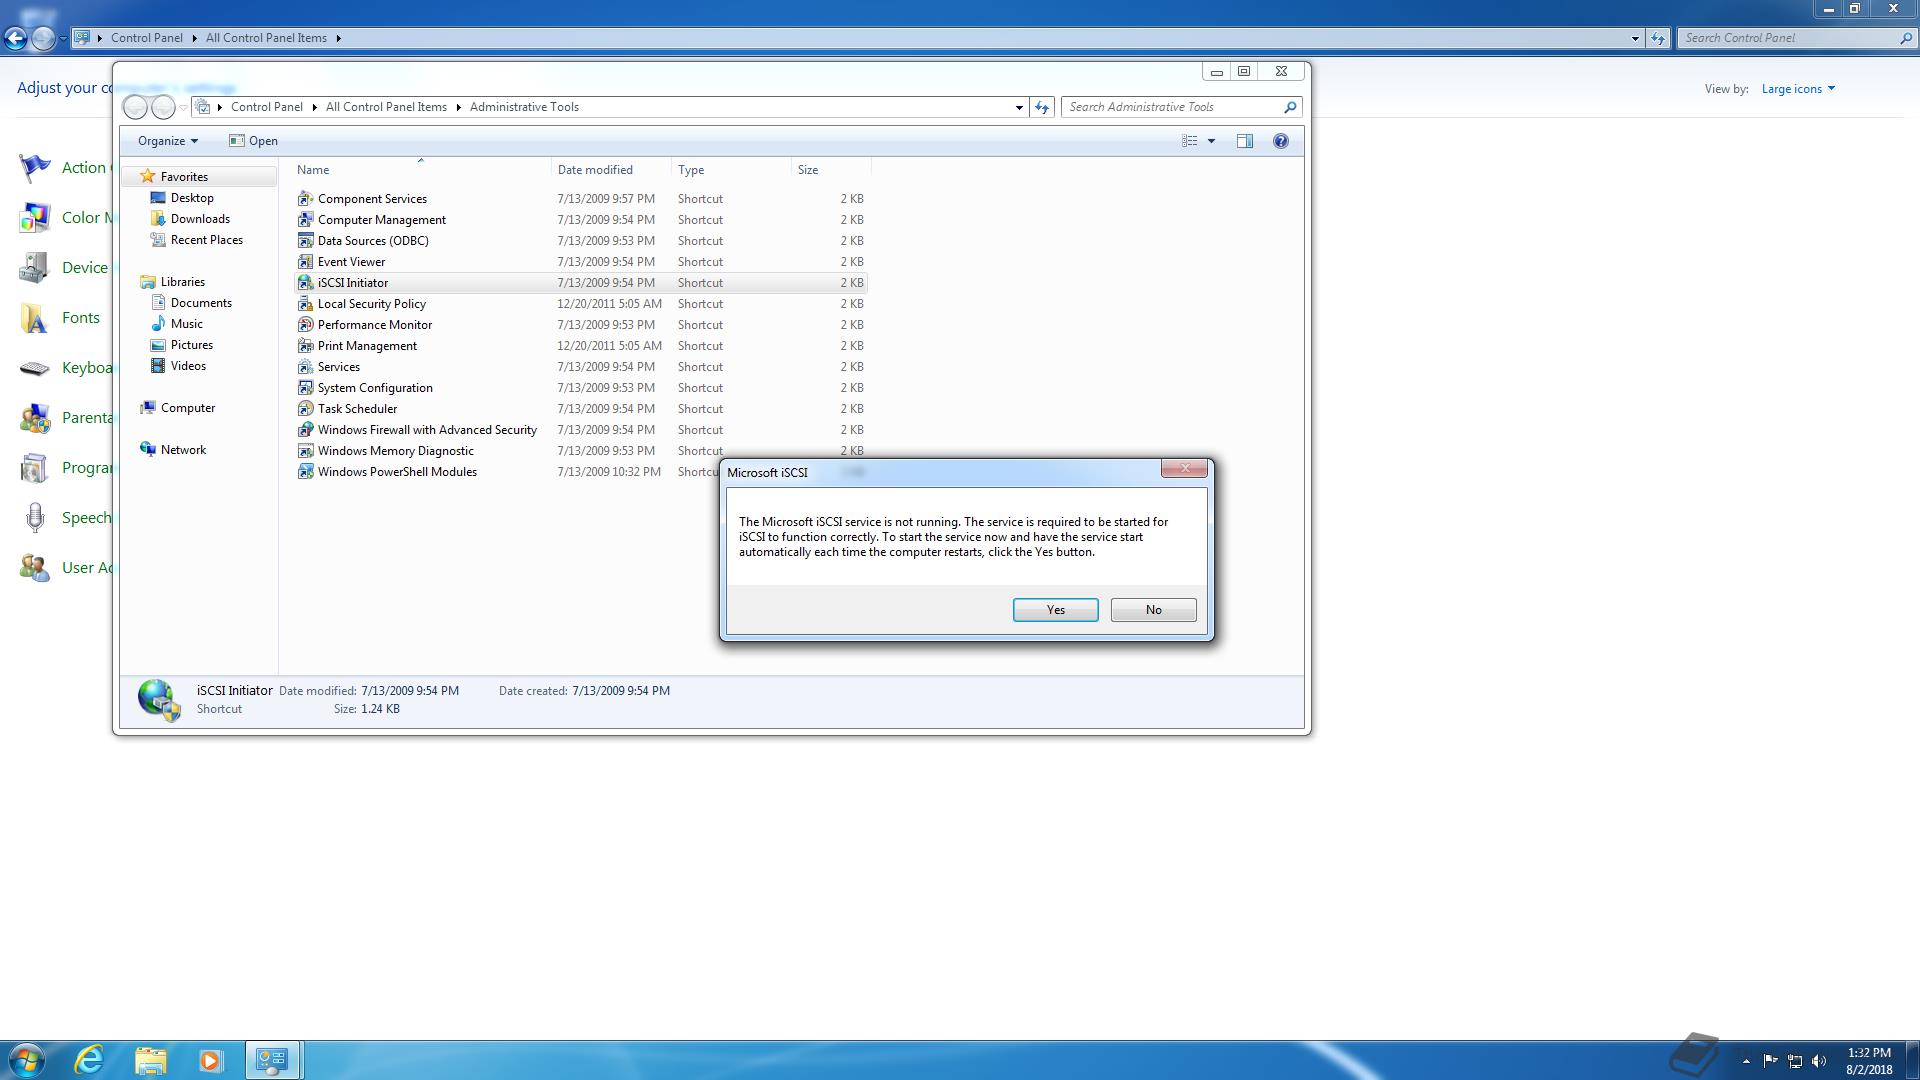The width and height of the screenshot is (1920, 1080).
Task: Sort by the Type column header
Action: [731, 170]
